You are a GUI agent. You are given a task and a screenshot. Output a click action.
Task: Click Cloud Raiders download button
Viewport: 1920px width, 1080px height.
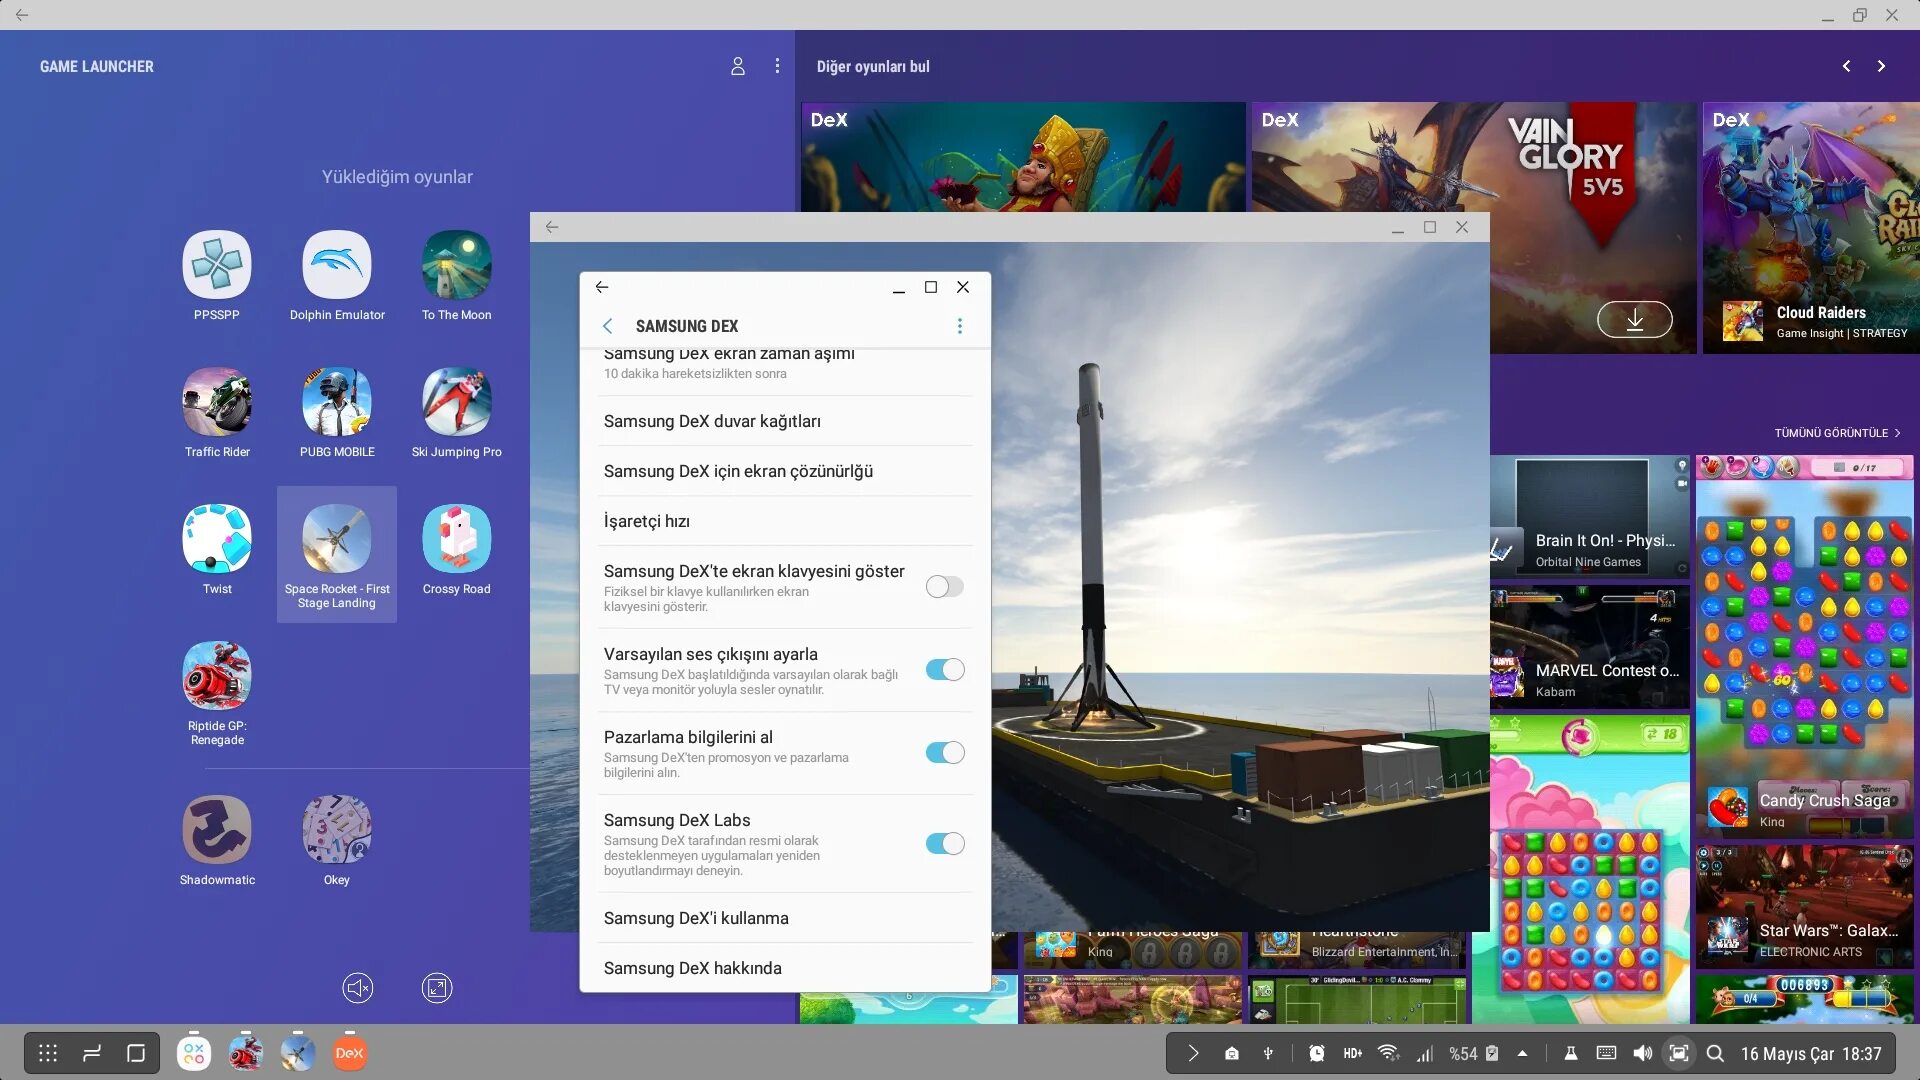(1635, 319)
